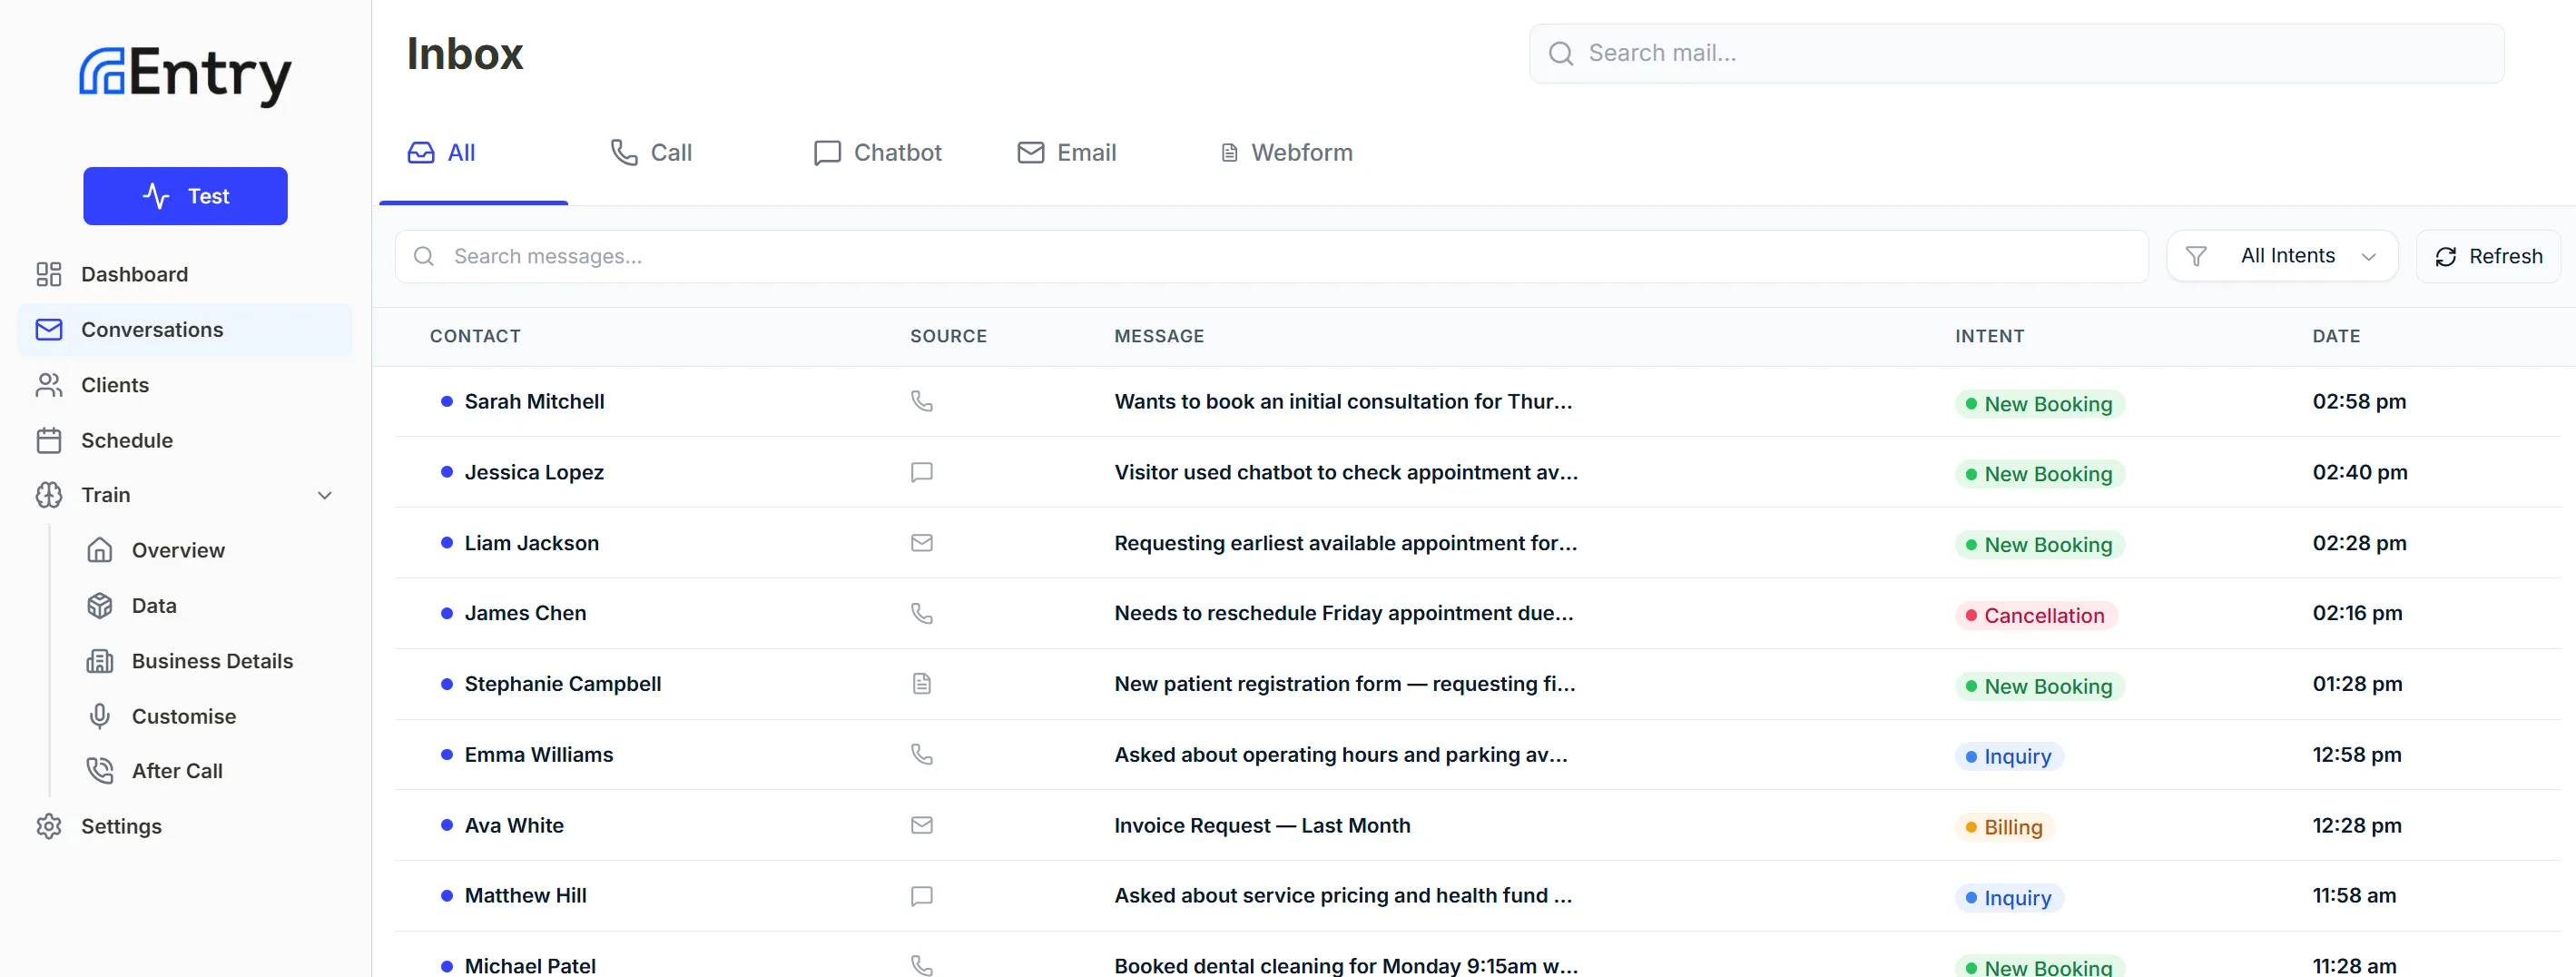Open the Customise training page
Screen dimensions: 2576x977
click(183, 715)
